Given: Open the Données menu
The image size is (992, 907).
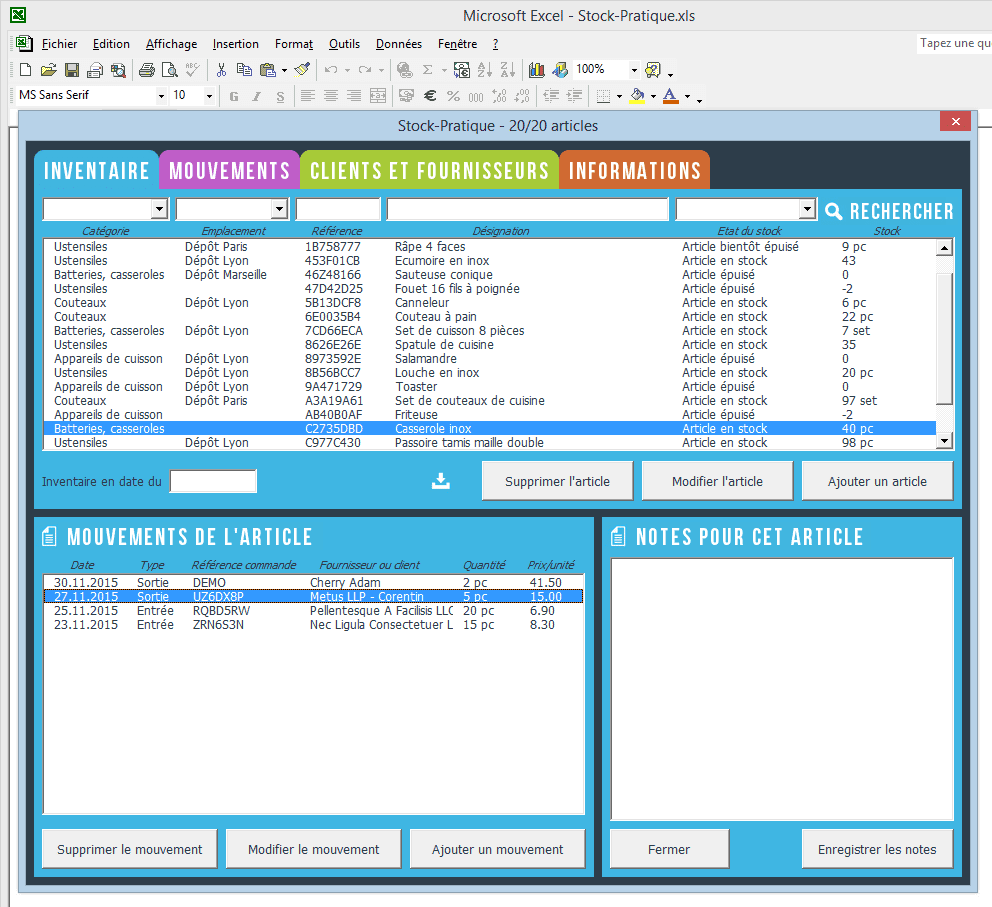Looking at the screenshot, I should [x=398, y=44].
